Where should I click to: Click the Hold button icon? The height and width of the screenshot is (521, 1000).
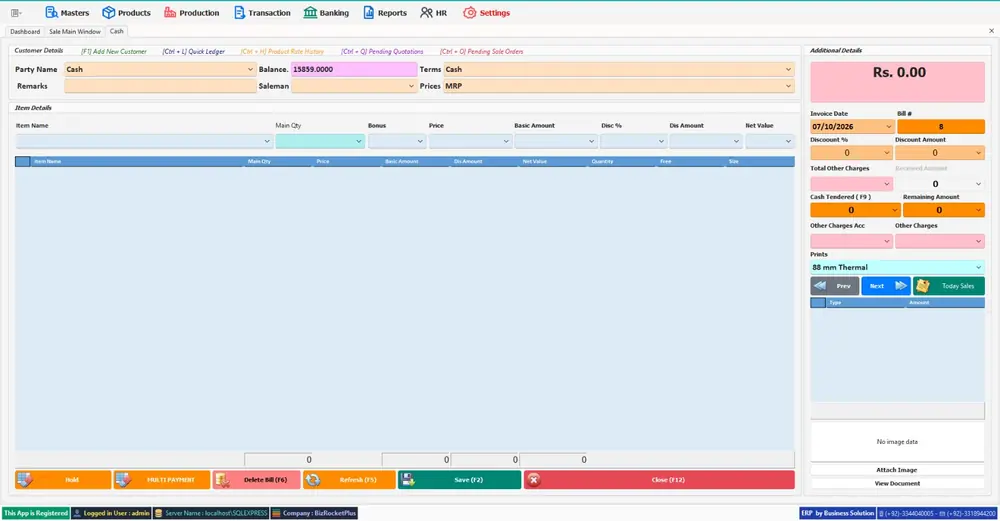tap(24, 480)
